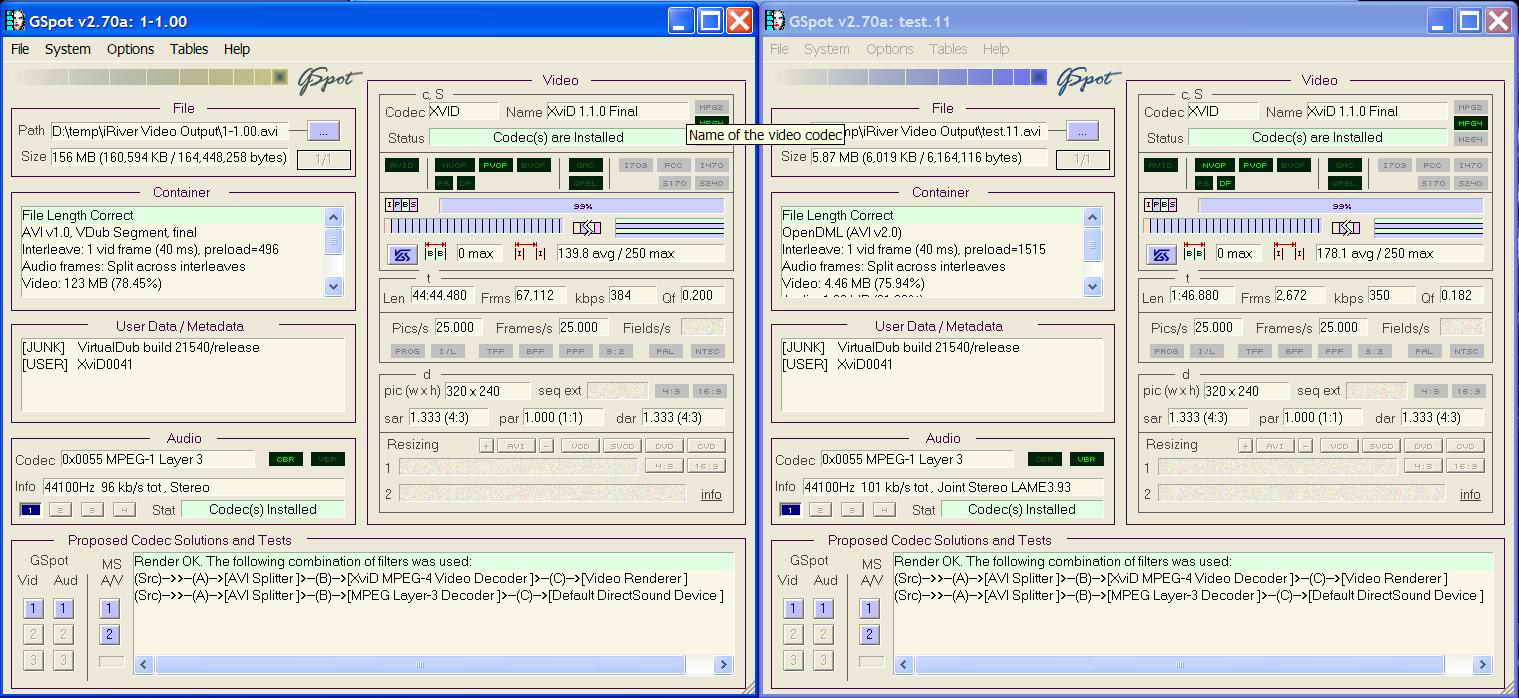
Task: Toggle the VBR indicator in test.11 Audio panel
Action: coord(1086,459)
